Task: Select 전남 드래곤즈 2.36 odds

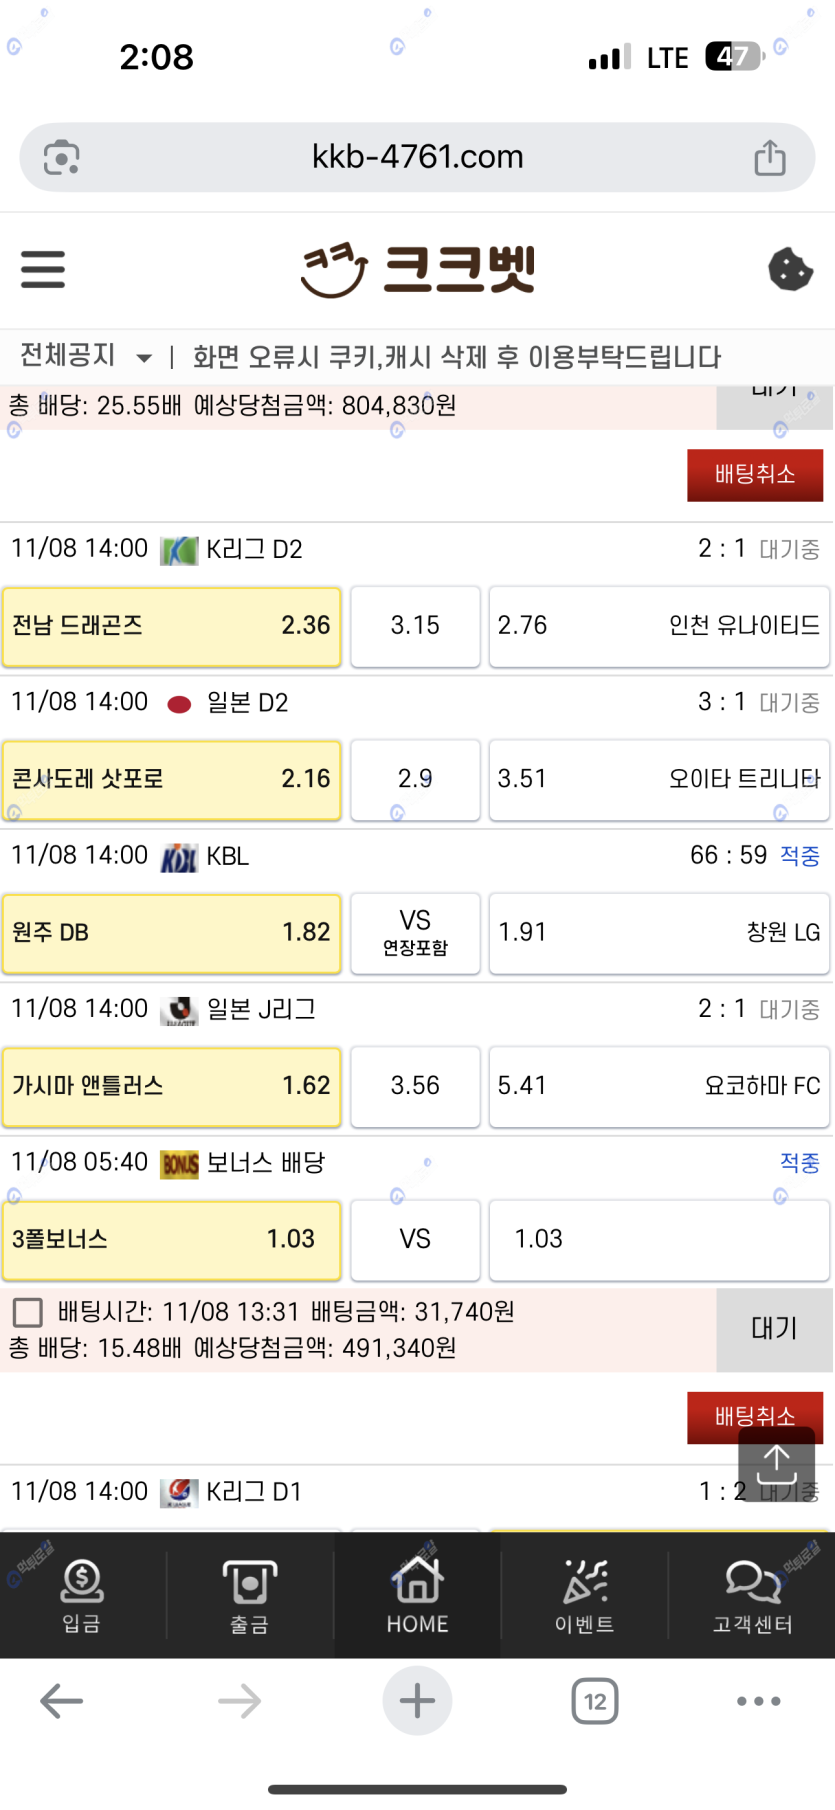Action: pyautogui.click(x=171, y=627)
